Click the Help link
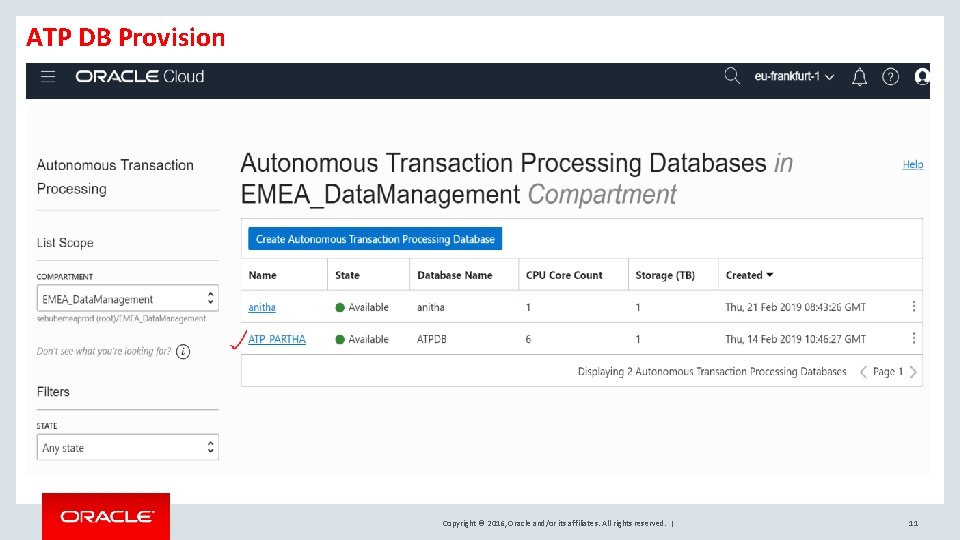The height and width of the screenshot is (540, 960). click(x=912, y=164)
